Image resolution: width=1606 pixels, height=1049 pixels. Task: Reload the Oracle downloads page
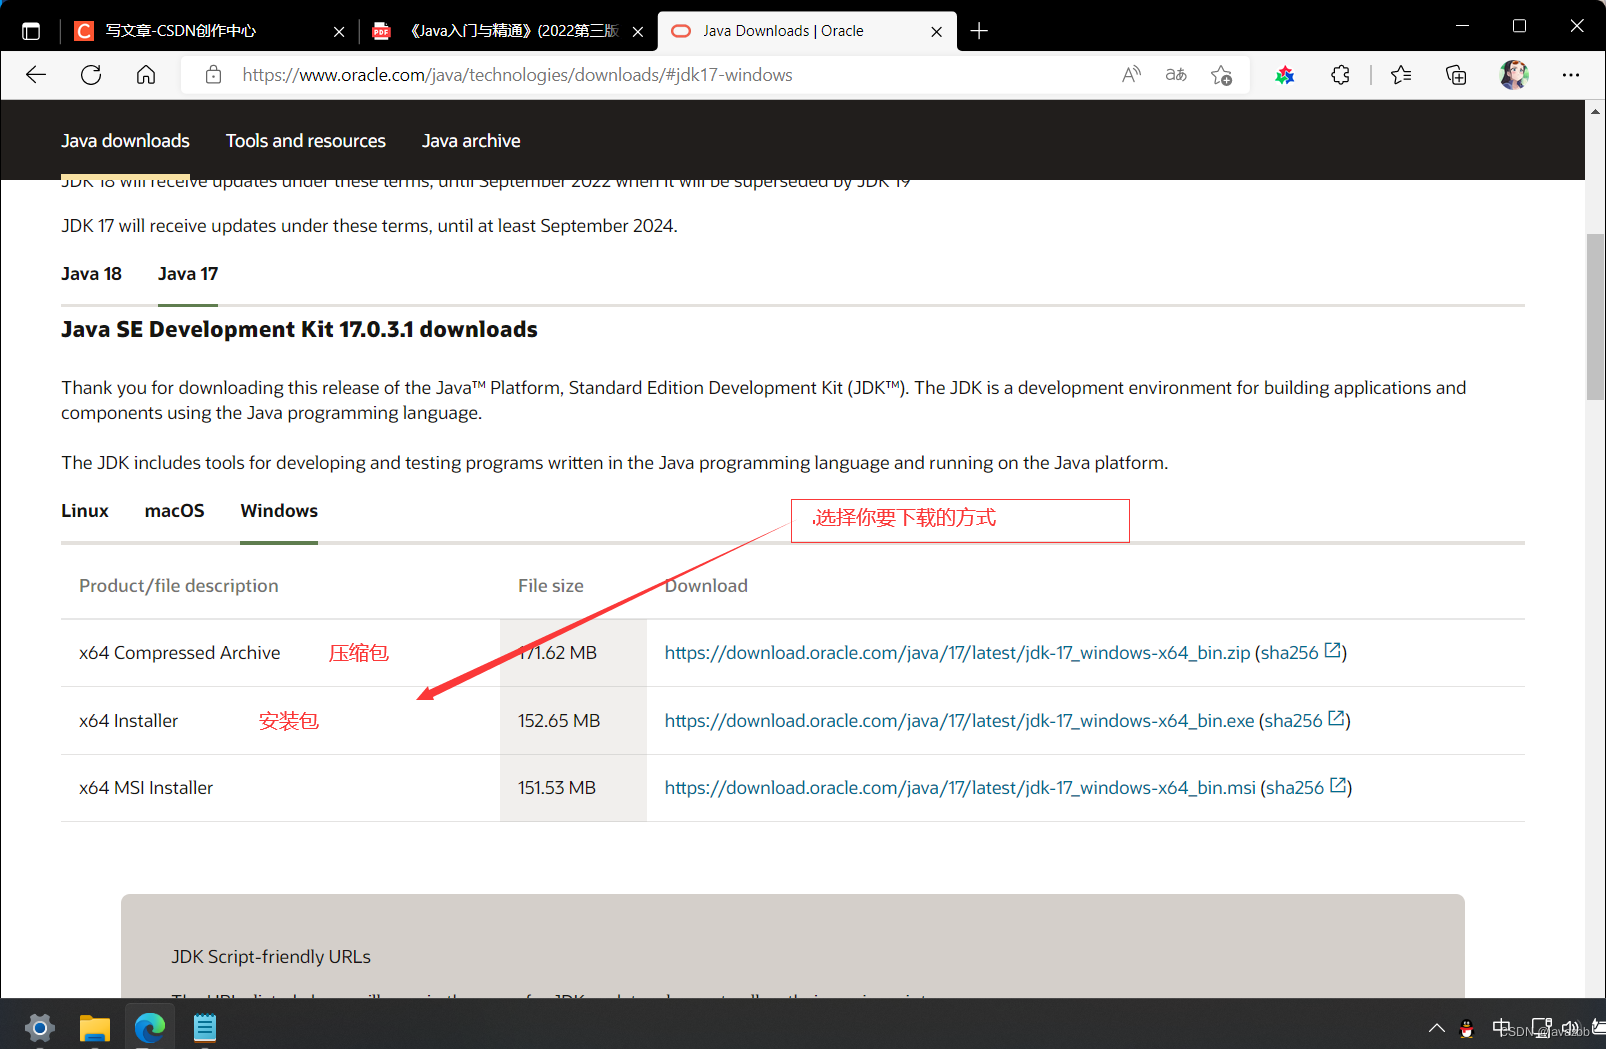point(91,75)
